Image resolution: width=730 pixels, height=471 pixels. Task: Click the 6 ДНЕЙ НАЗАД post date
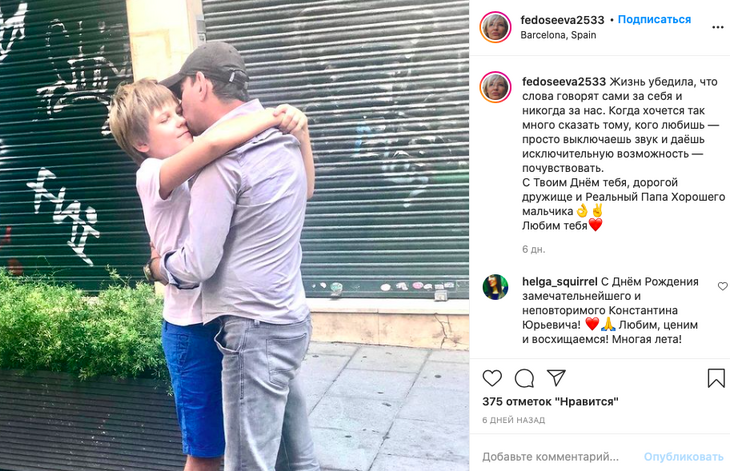[x=514, y=420]
